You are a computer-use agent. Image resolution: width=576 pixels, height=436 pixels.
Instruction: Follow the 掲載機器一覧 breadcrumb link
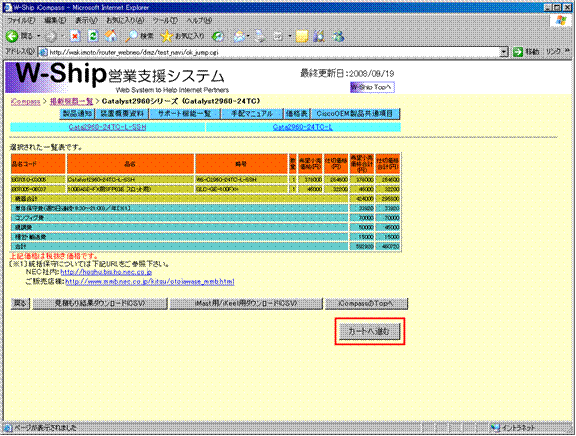click(71, 101)
